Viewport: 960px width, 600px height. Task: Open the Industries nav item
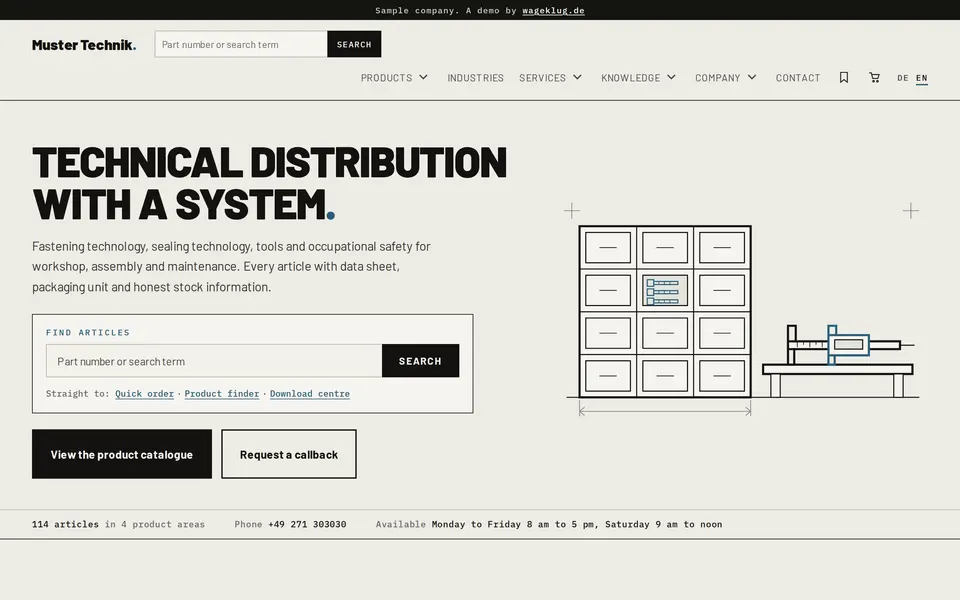475,78
